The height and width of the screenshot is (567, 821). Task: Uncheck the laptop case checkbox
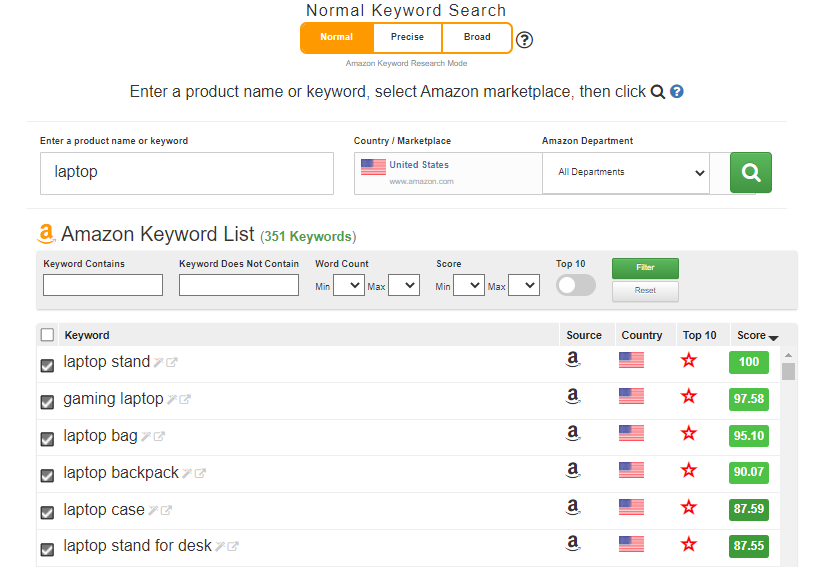(47, 512)
